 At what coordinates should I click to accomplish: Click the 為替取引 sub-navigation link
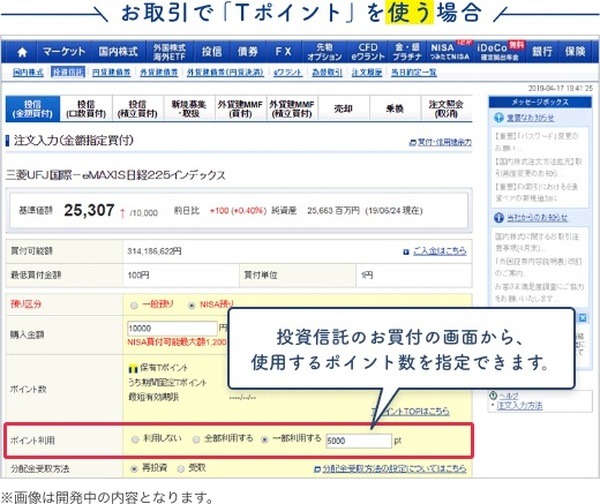click(x=327, y=72)
